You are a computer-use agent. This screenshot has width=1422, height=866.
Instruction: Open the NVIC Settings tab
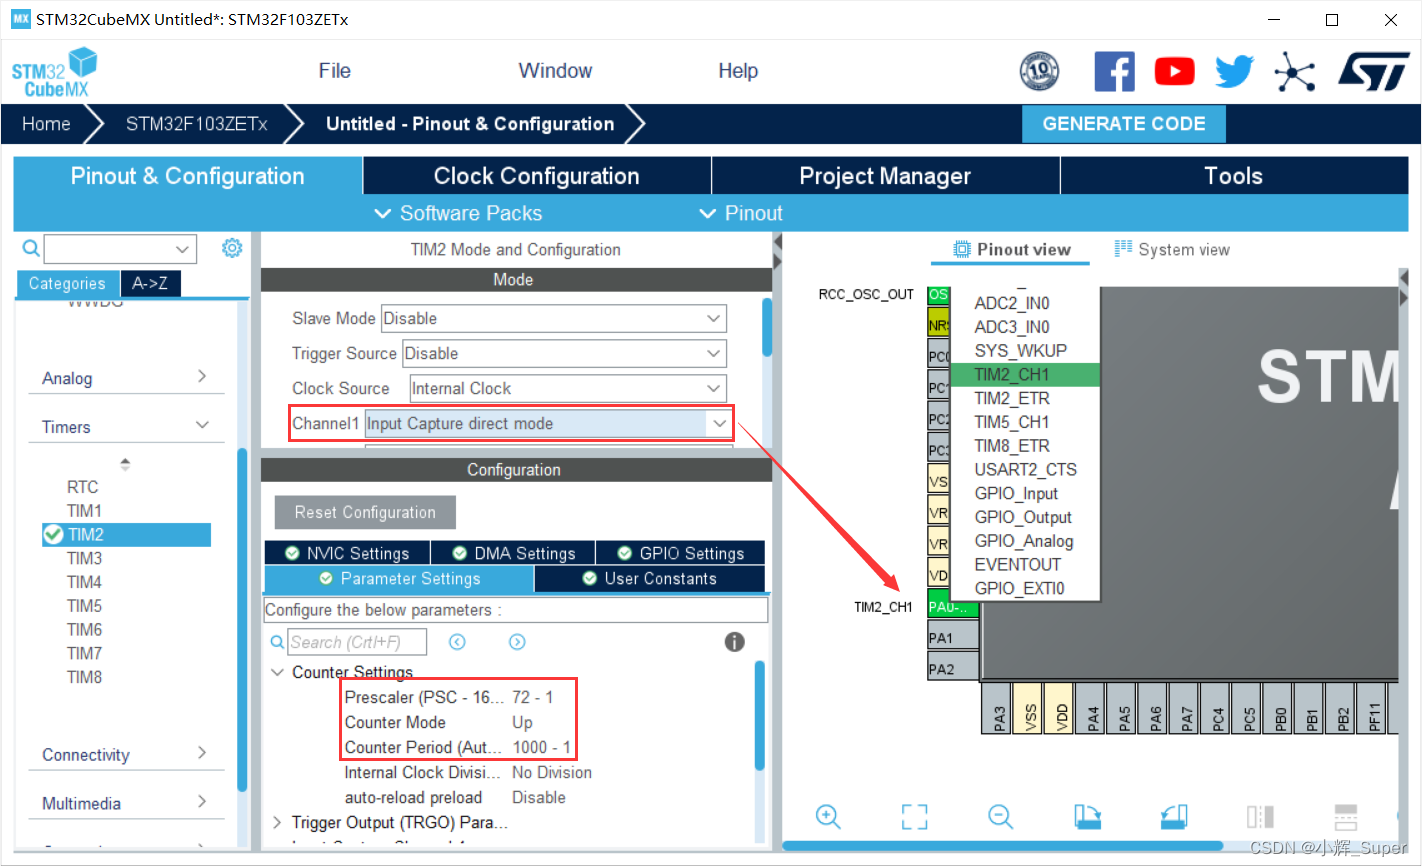[347, 553]
